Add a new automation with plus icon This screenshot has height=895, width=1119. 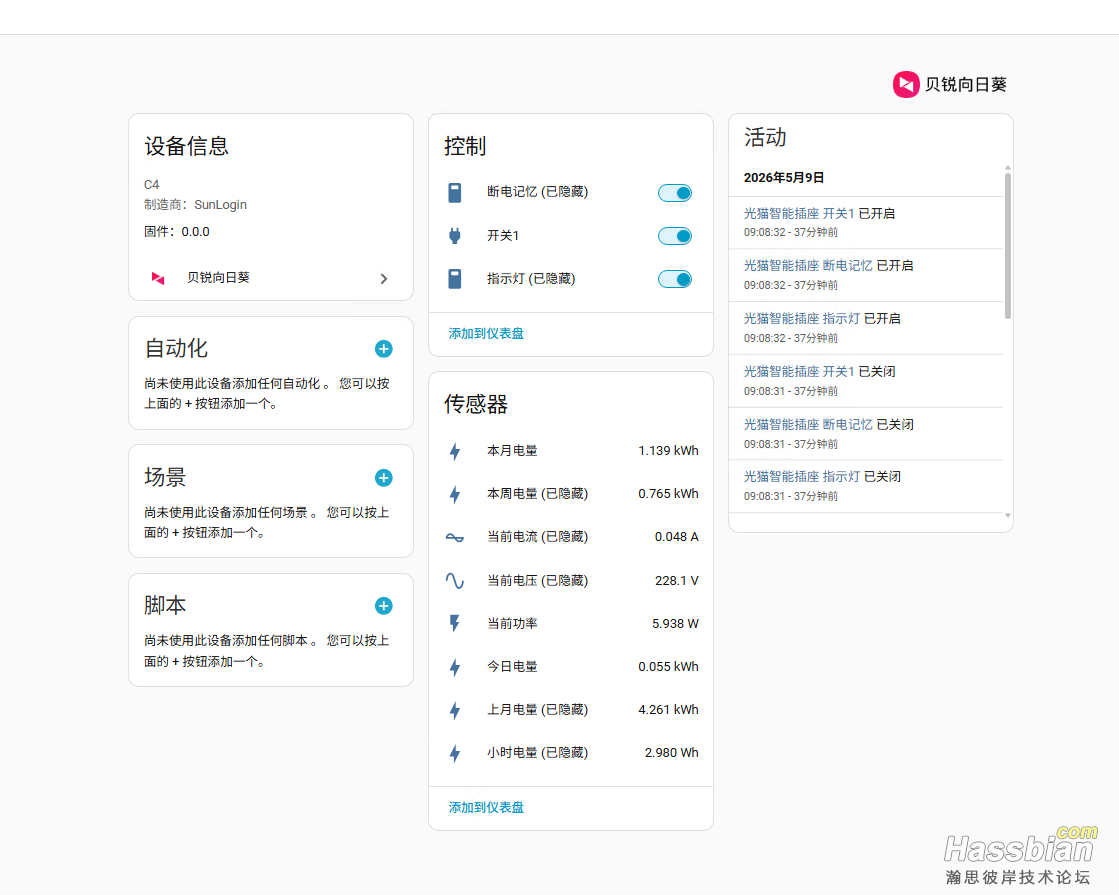pyautogui.click(x=383, y=349)
